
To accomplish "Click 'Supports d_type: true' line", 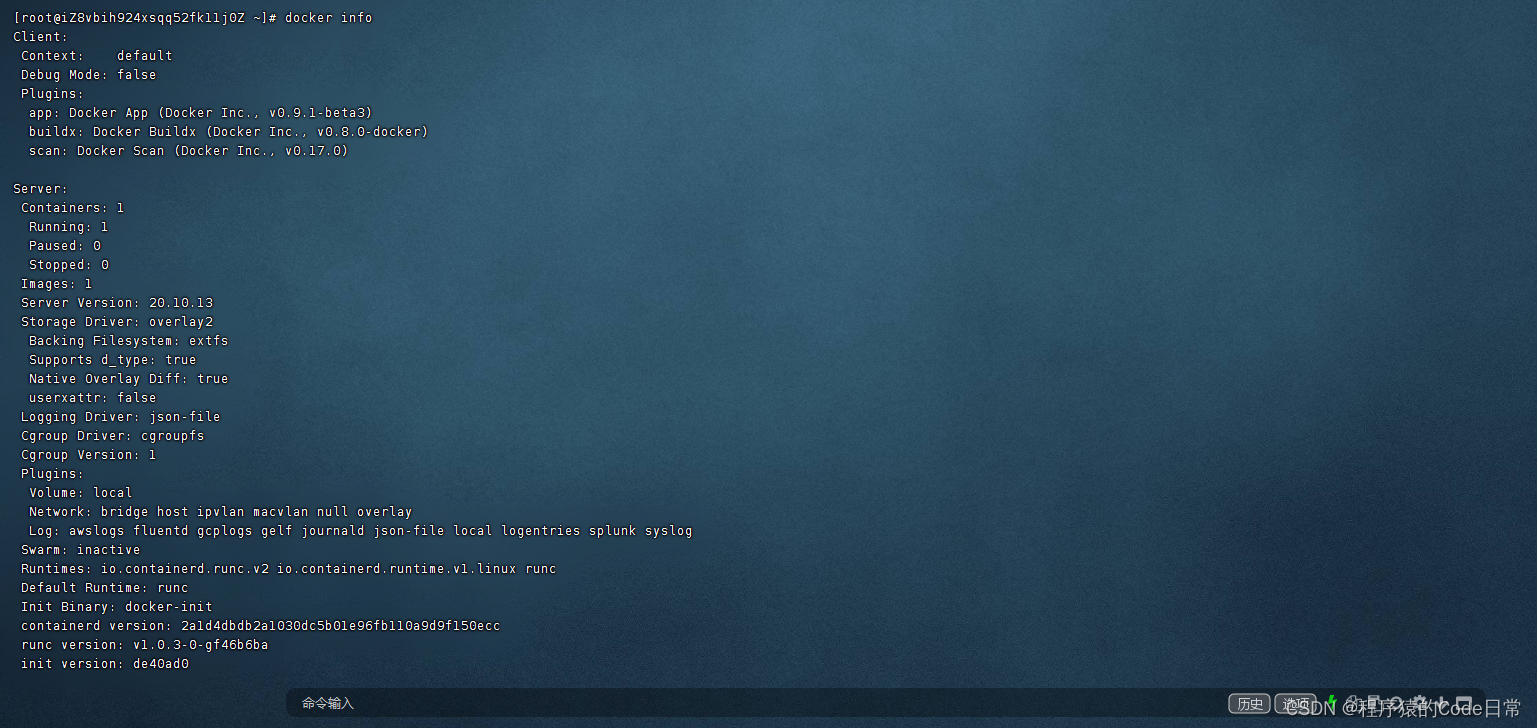I will tap(113, 360).
